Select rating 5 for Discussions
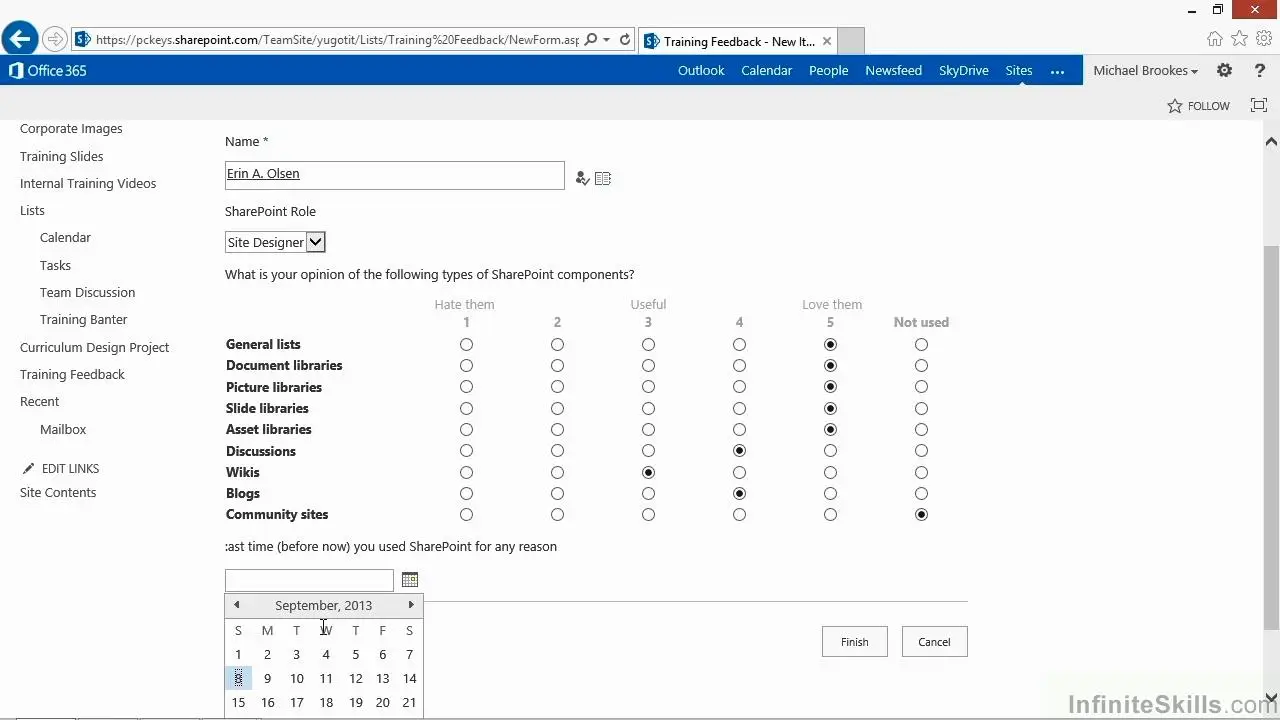Image resolution: width=1280 pixels, height=720 pixels. click(830, 451)
